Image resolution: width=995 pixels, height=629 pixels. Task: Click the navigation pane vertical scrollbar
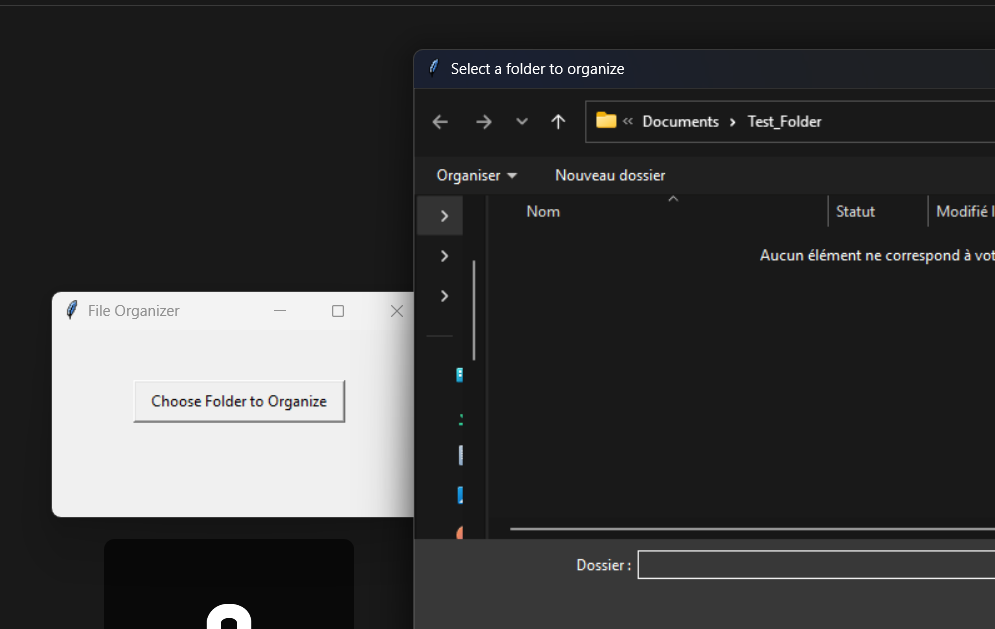tap(474, 310)
